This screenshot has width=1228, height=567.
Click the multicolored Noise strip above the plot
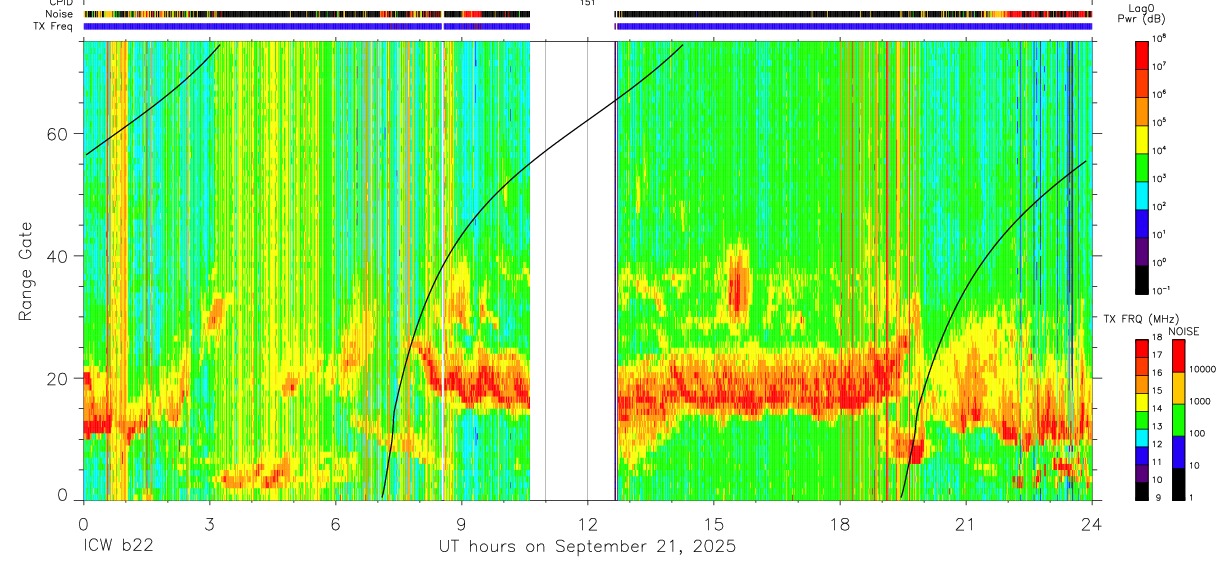pos(587,15)
